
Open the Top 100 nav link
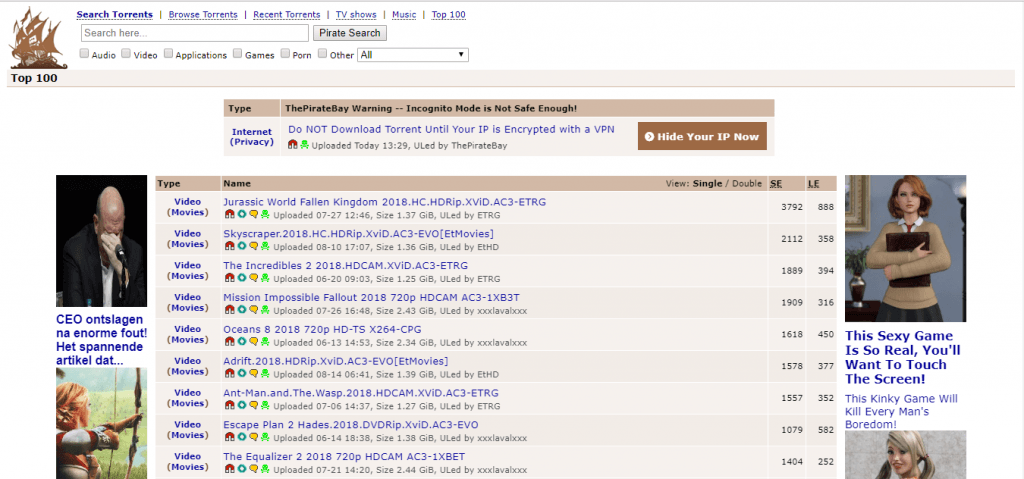tap(449, 14)
